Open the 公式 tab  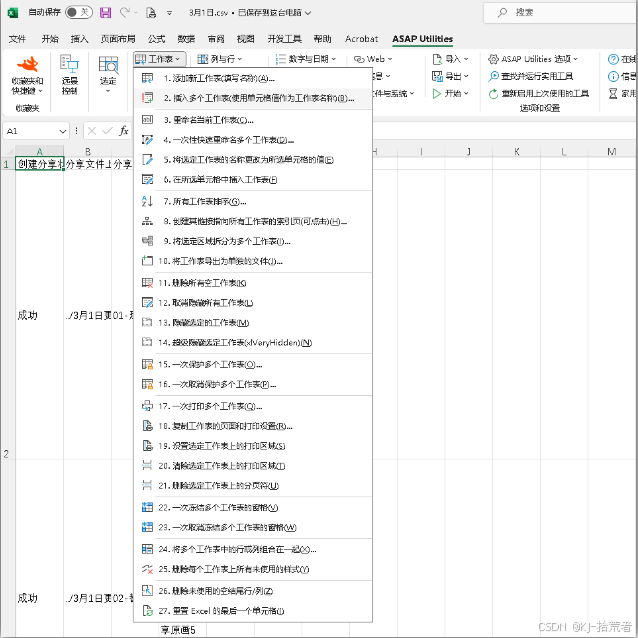pos(157,39)
